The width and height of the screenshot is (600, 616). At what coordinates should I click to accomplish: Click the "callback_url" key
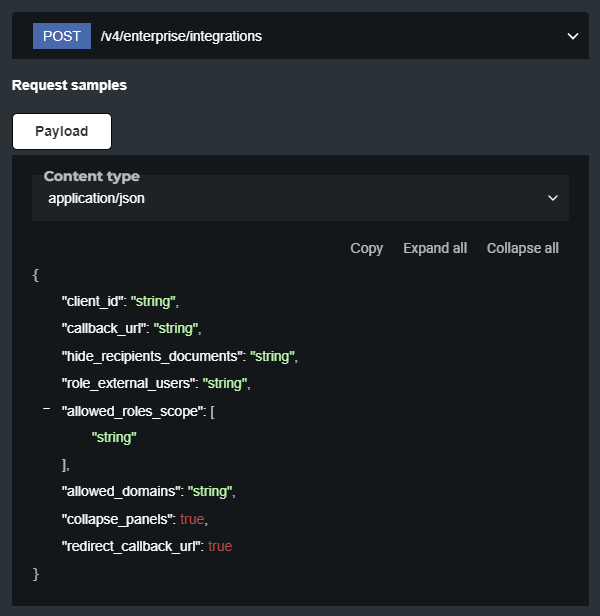coord(104,328)
